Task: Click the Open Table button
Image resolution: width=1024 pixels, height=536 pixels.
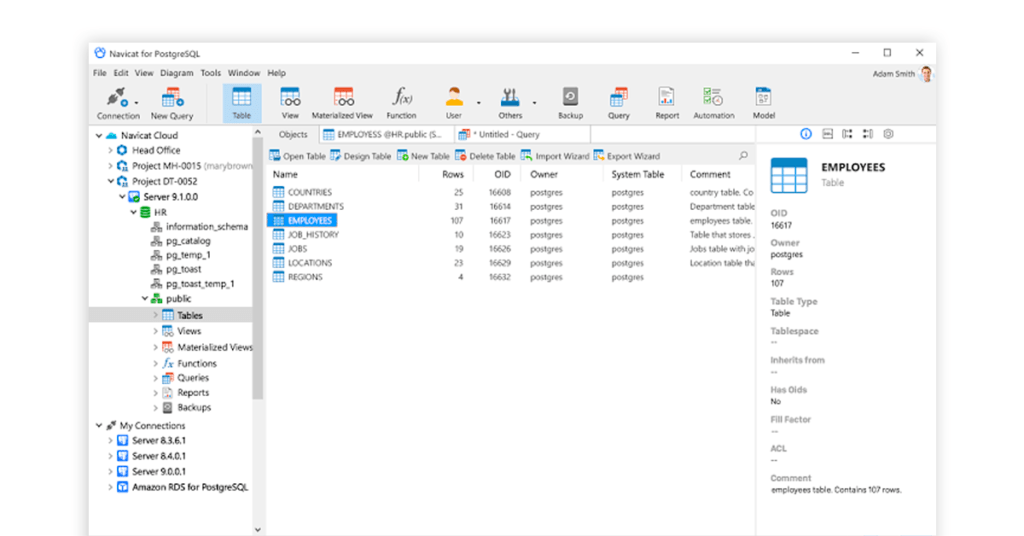Action: [x=297, y=156]
